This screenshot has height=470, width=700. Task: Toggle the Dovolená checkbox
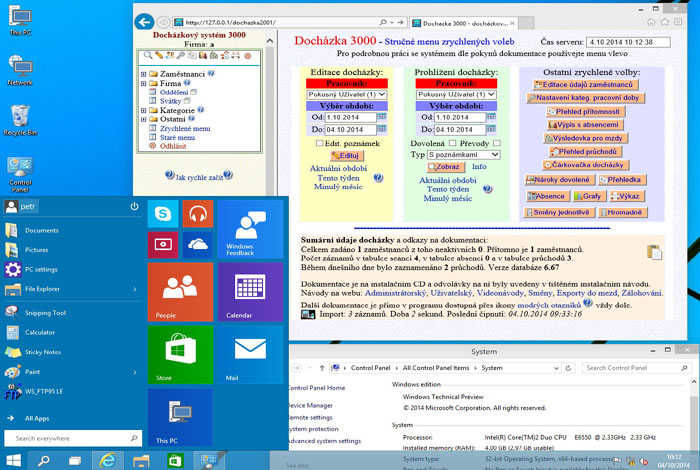click(452, 143)
